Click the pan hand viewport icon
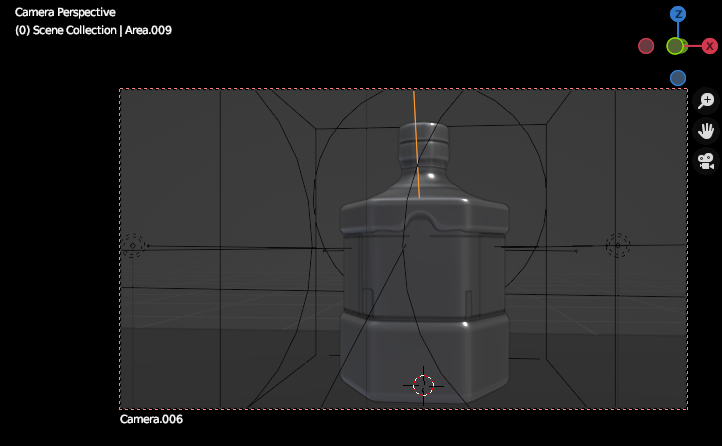 pos(705,131)
